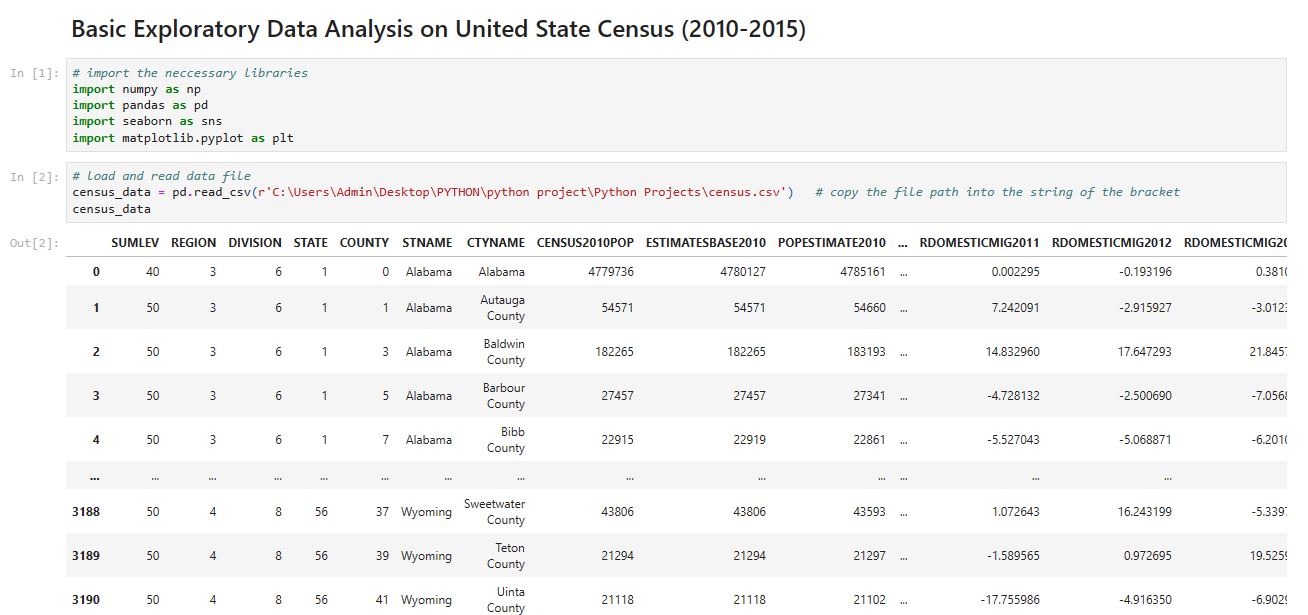
Task: Click the 'import seaborn as sns' line
Action: (x=147, y=121)
